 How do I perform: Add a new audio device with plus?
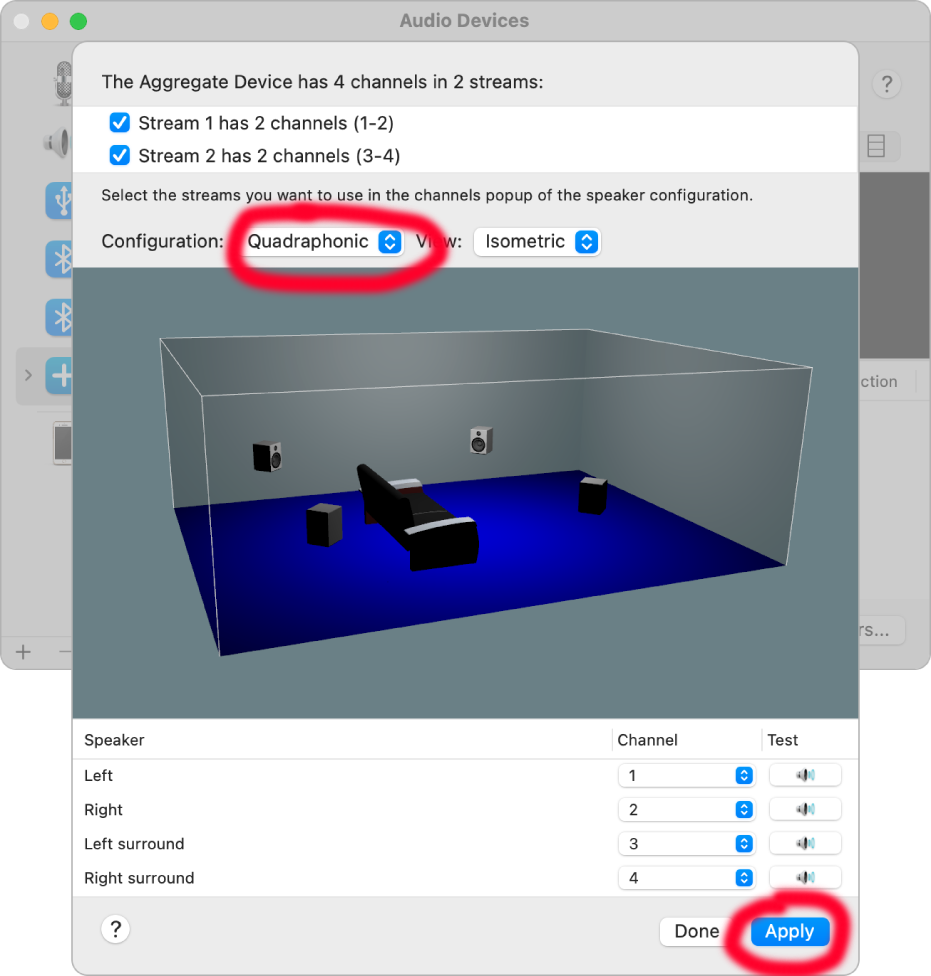pos(23,652)
